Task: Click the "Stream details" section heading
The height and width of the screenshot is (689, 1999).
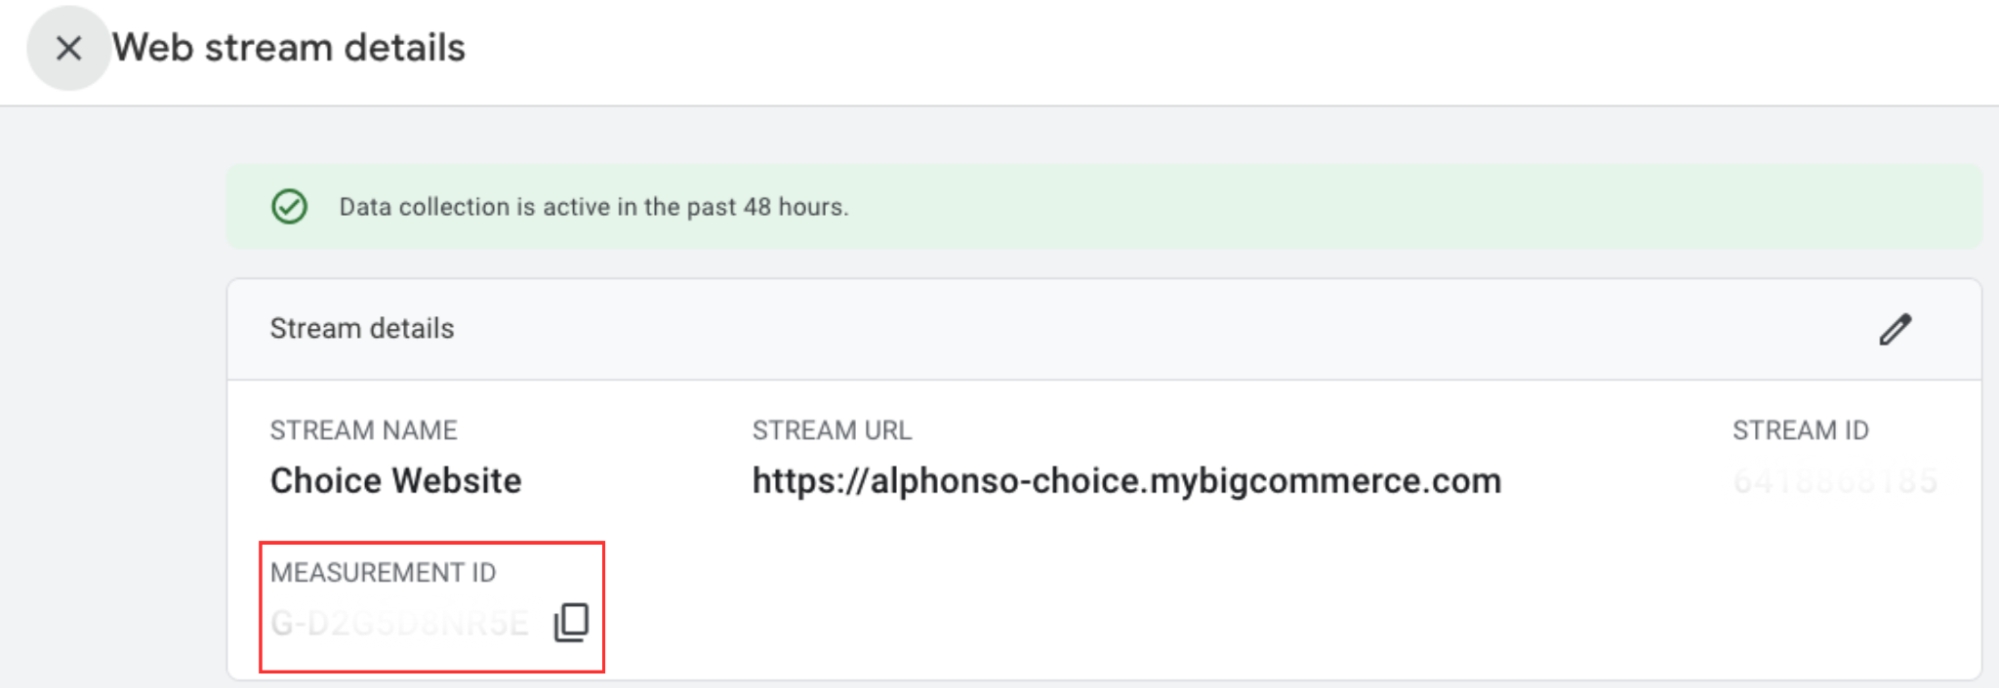Action: tap(362, 329)
